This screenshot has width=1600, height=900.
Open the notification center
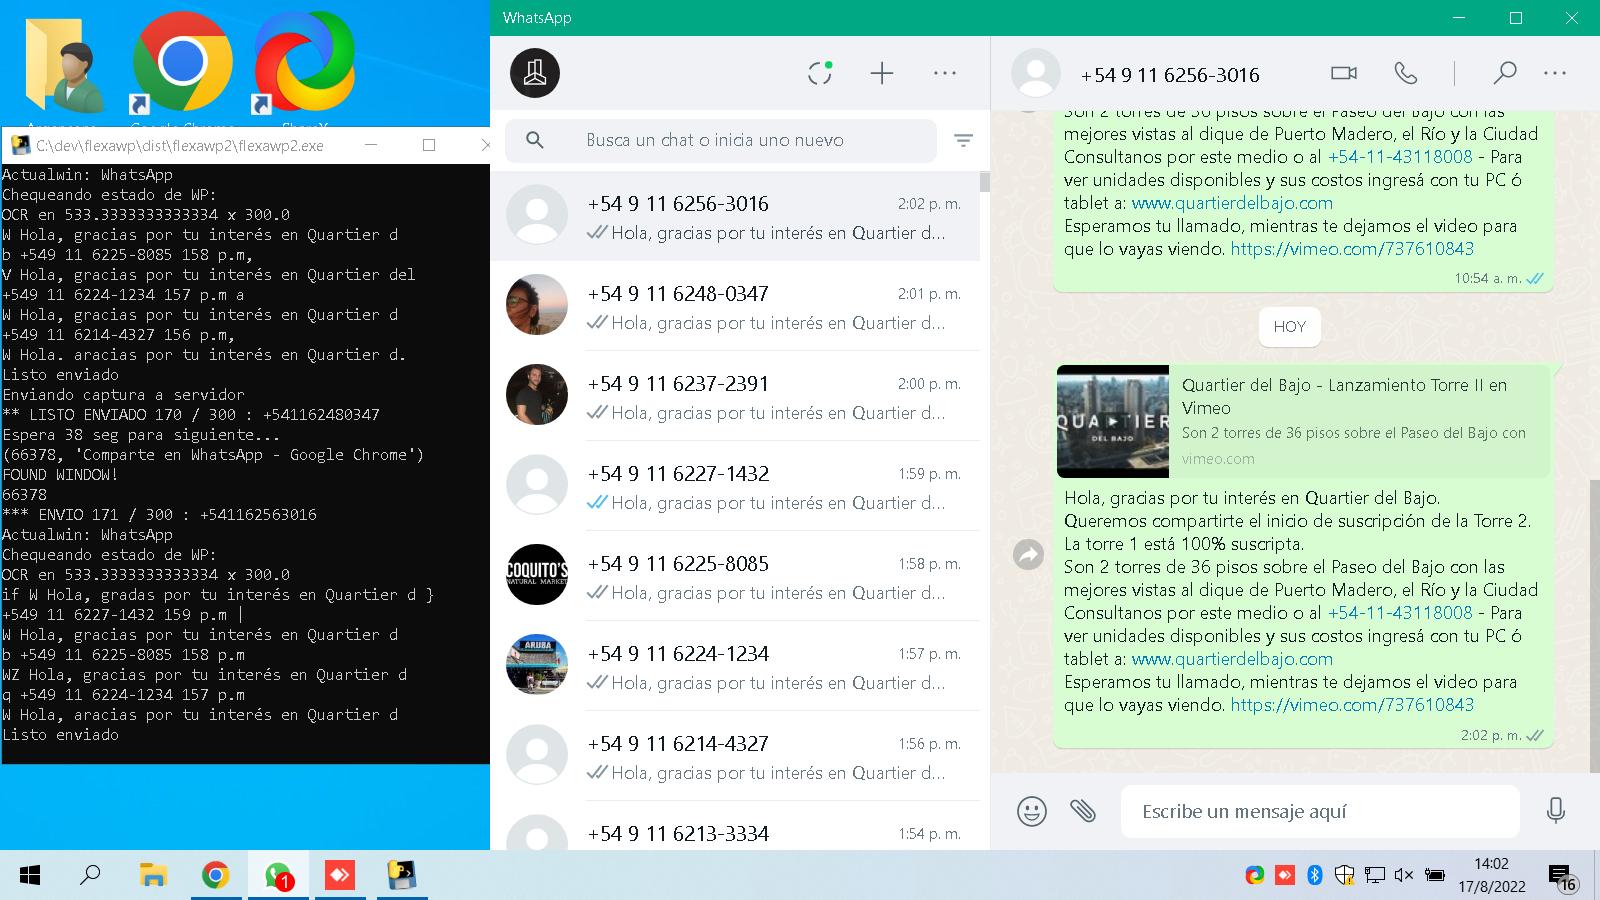1562,877
